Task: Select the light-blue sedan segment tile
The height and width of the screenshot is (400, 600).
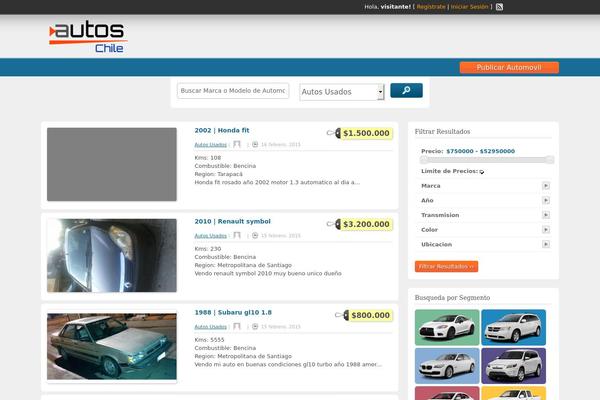Action: (447, 366)
